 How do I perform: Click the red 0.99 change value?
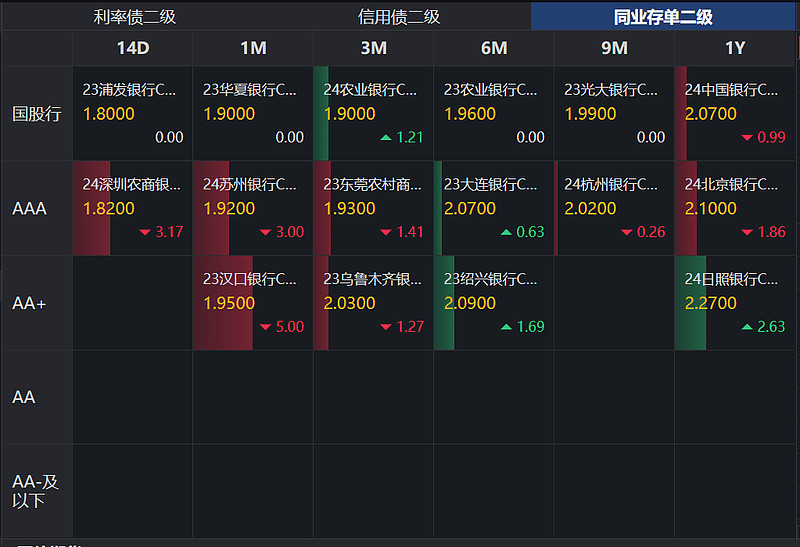pyautogui.click(x=771, y=137)
